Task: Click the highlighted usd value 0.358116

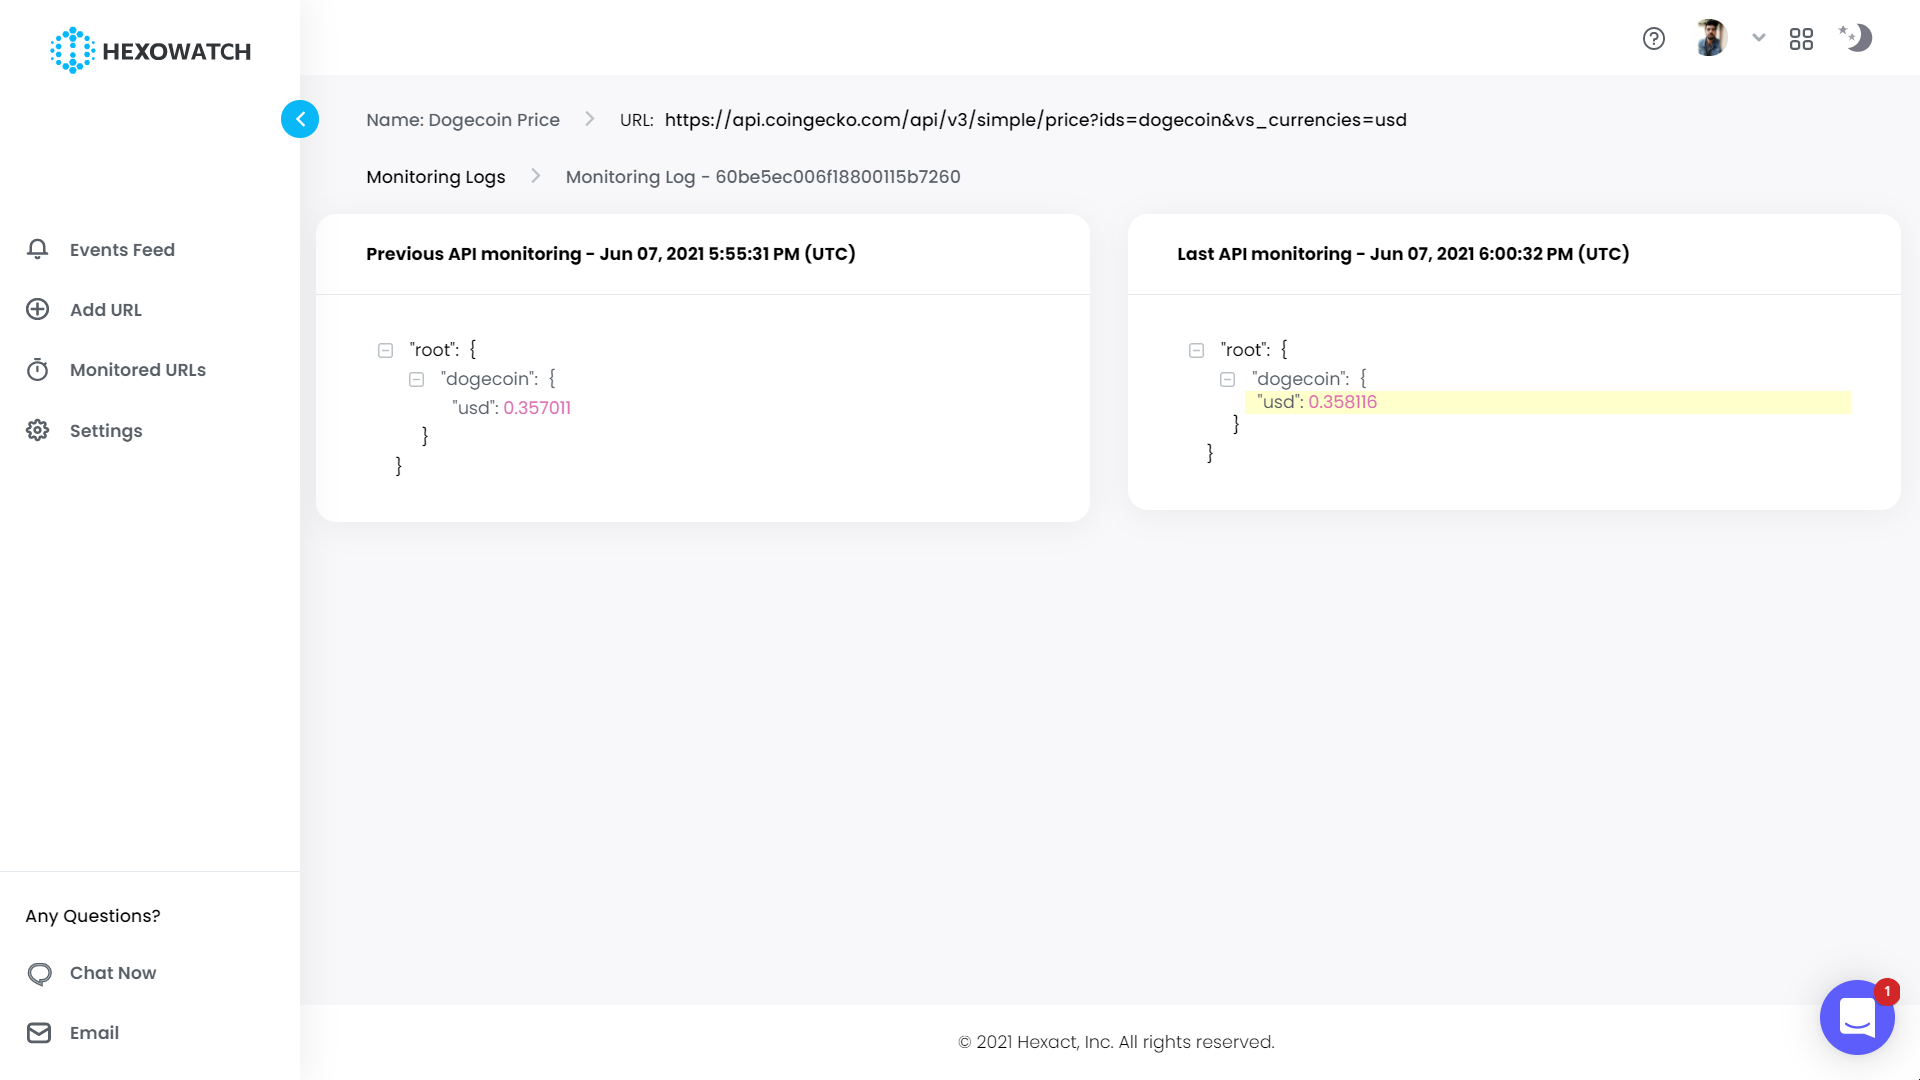Action: click(x=1342, y=402)
